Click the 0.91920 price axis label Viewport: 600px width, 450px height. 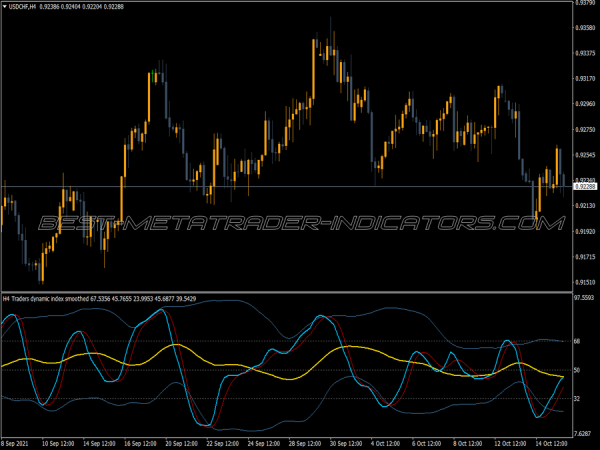585,232
